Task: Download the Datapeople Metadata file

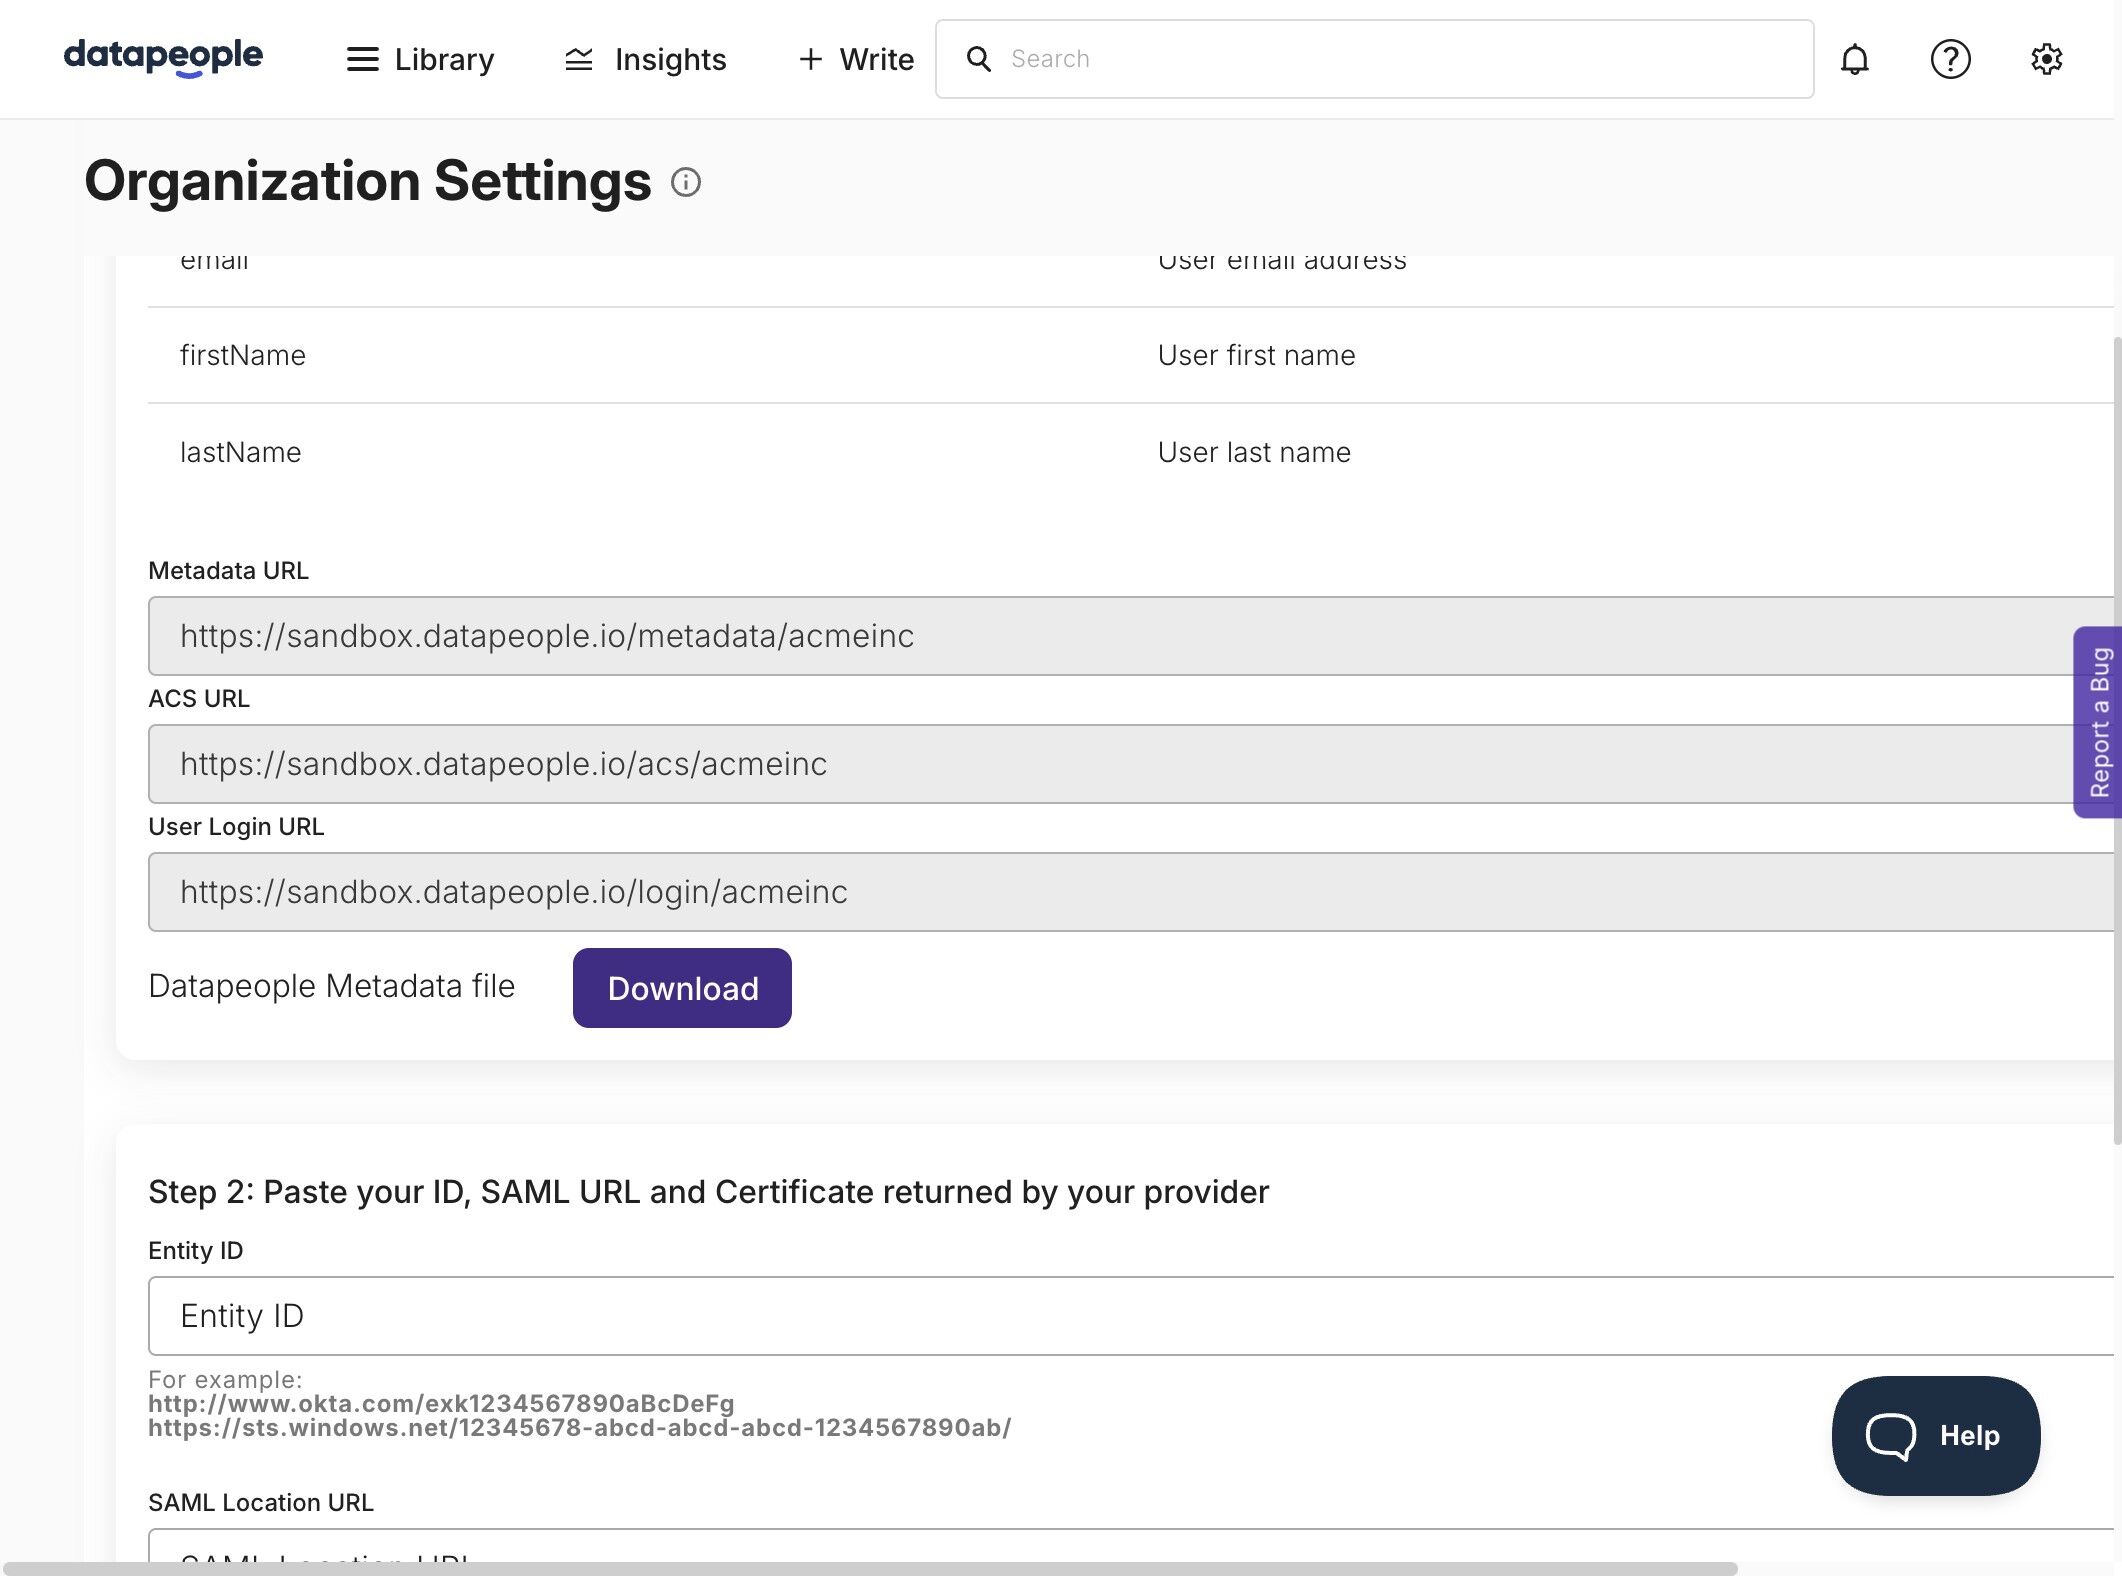Action: point(682,988)
